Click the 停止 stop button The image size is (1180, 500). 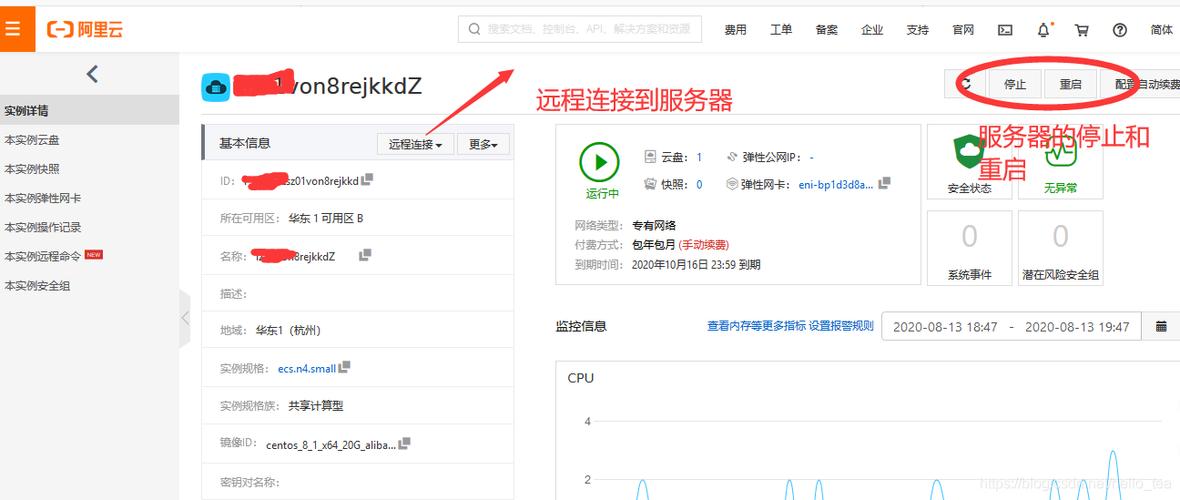[1015, 84]
